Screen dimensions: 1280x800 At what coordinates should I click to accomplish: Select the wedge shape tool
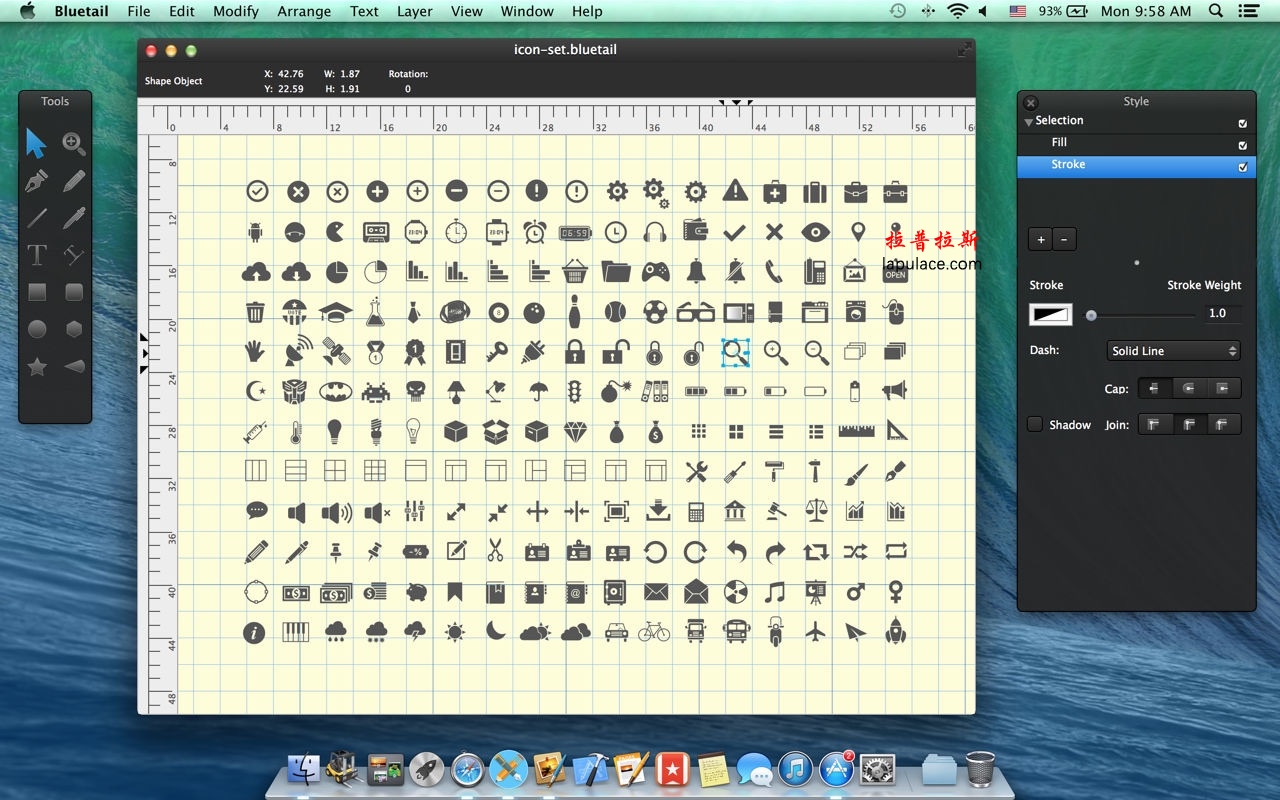point(74,367)
